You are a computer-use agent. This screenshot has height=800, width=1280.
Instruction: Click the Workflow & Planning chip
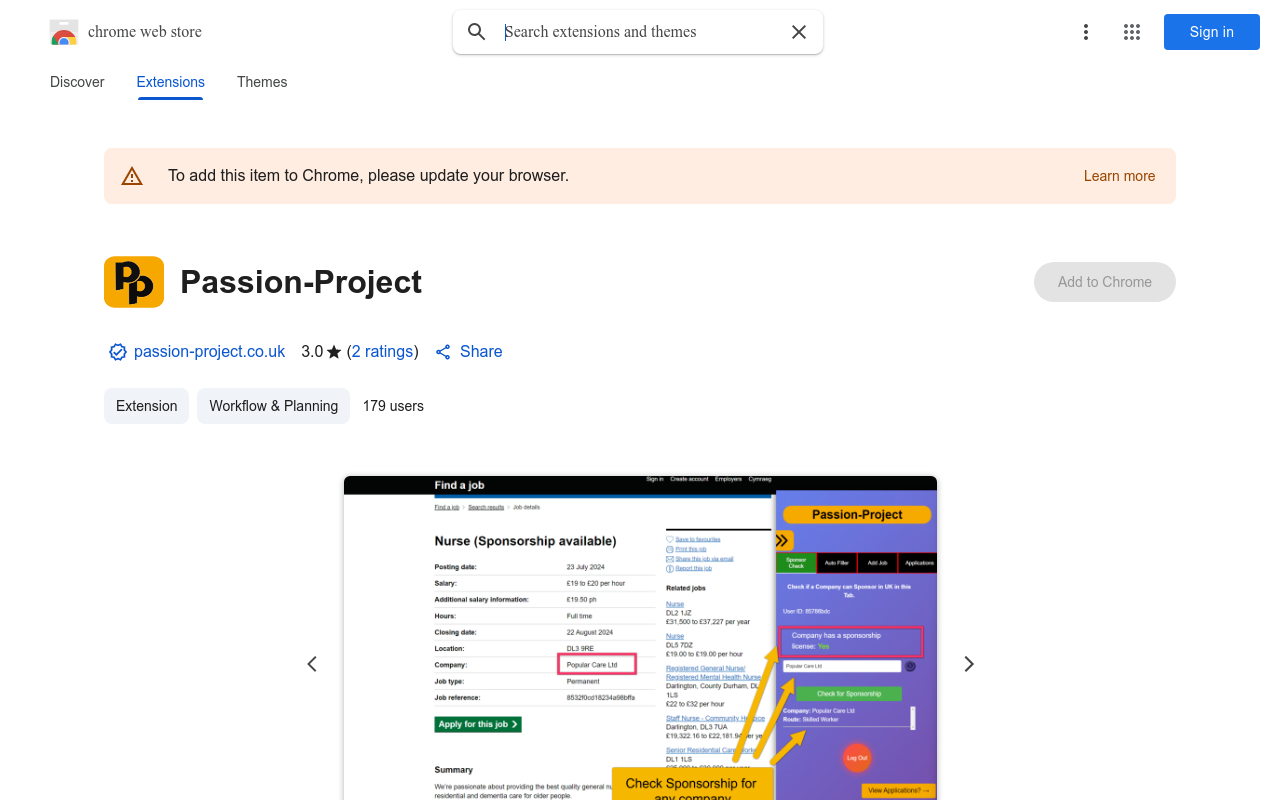pyautogui.click(x=274, y=406)
